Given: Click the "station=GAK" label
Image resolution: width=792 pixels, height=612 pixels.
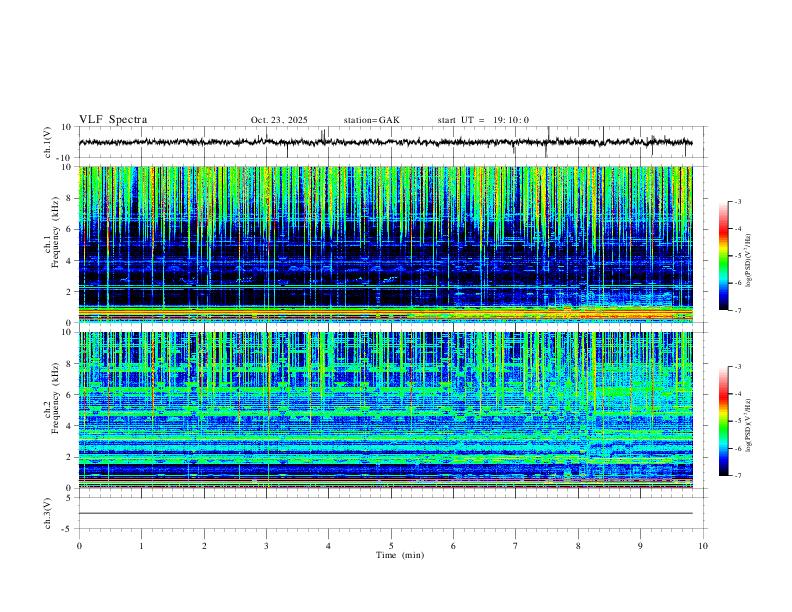Looking at the screenshot, I should coord(371,120).
